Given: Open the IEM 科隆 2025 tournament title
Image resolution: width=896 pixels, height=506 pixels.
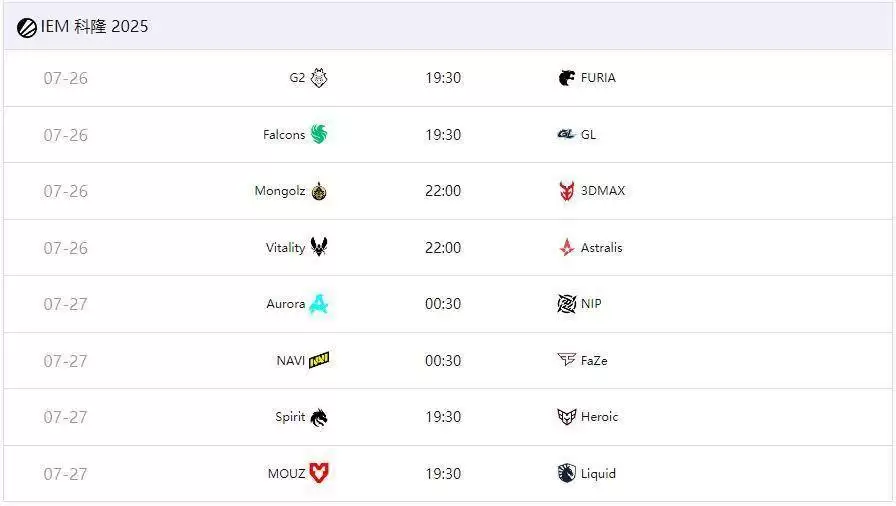Looking at the screenshot, I should pos(95,27).
